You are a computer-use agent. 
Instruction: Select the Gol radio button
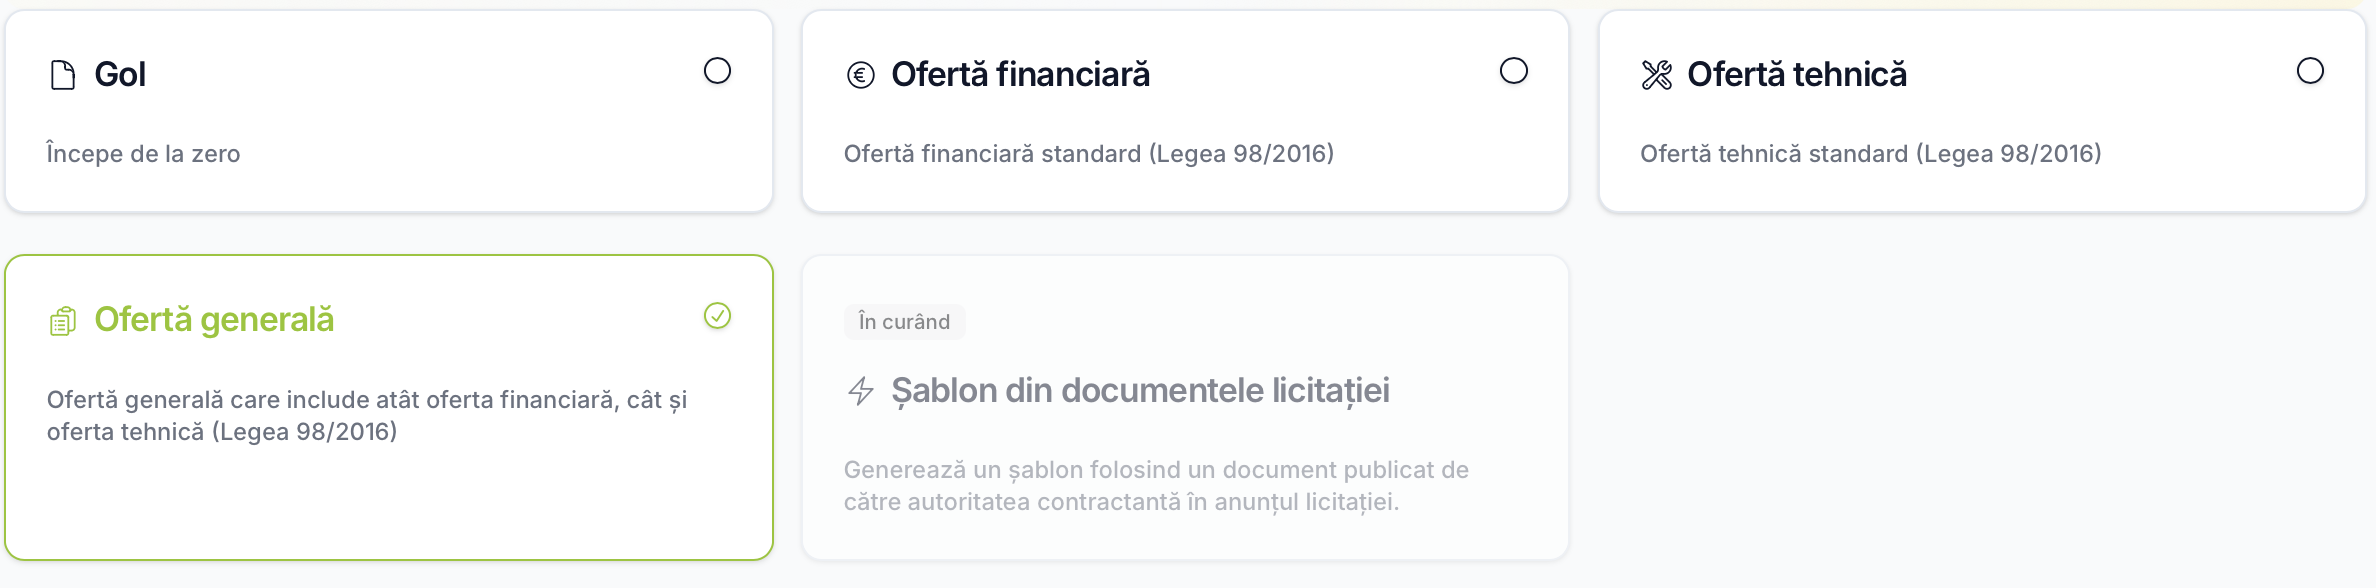[717, 71]
